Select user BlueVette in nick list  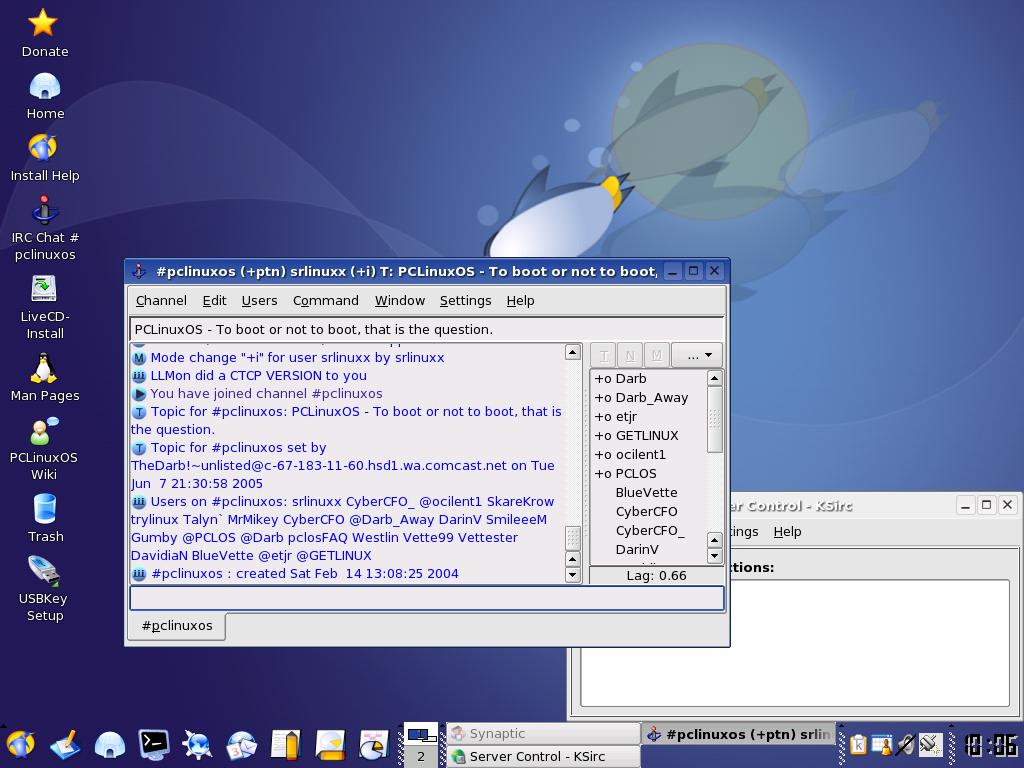(x=648, y=492)
